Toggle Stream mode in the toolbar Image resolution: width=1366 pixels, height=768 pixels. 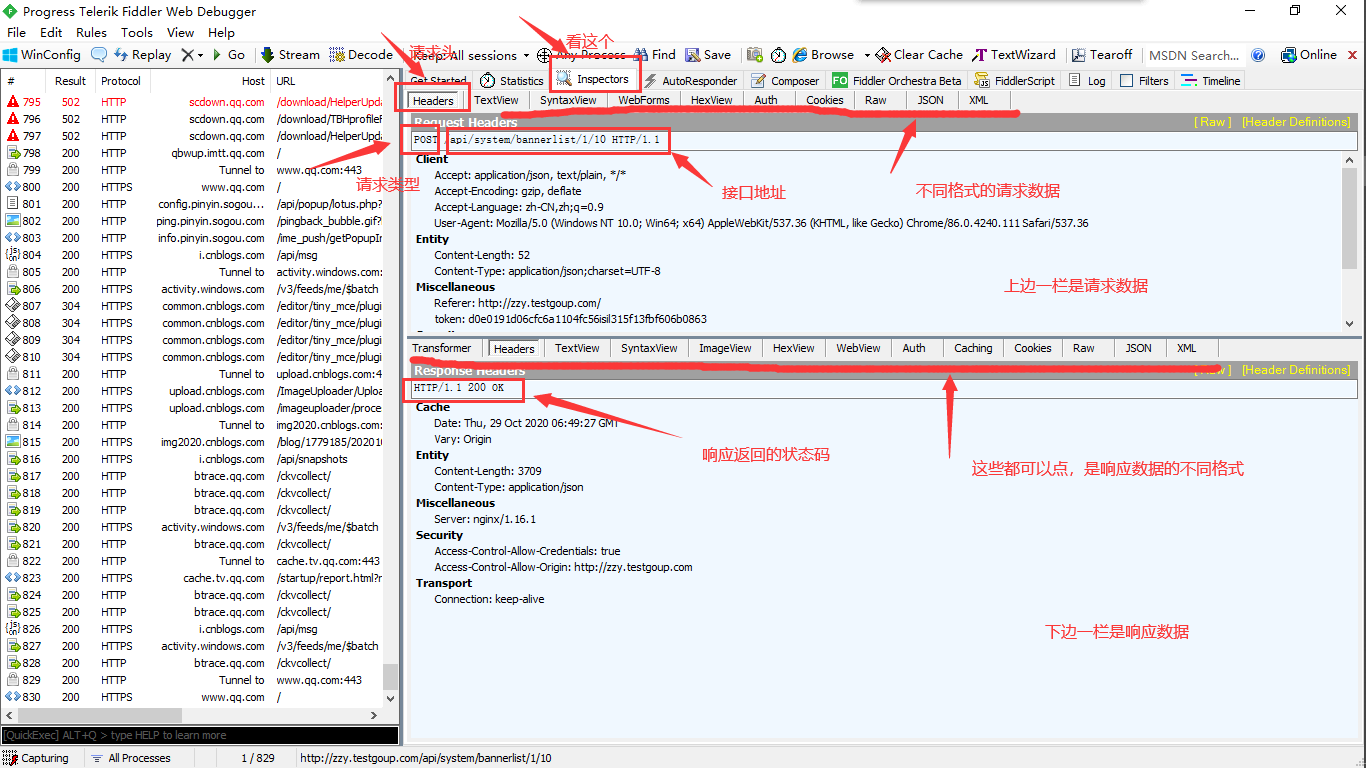pos(291,55)
